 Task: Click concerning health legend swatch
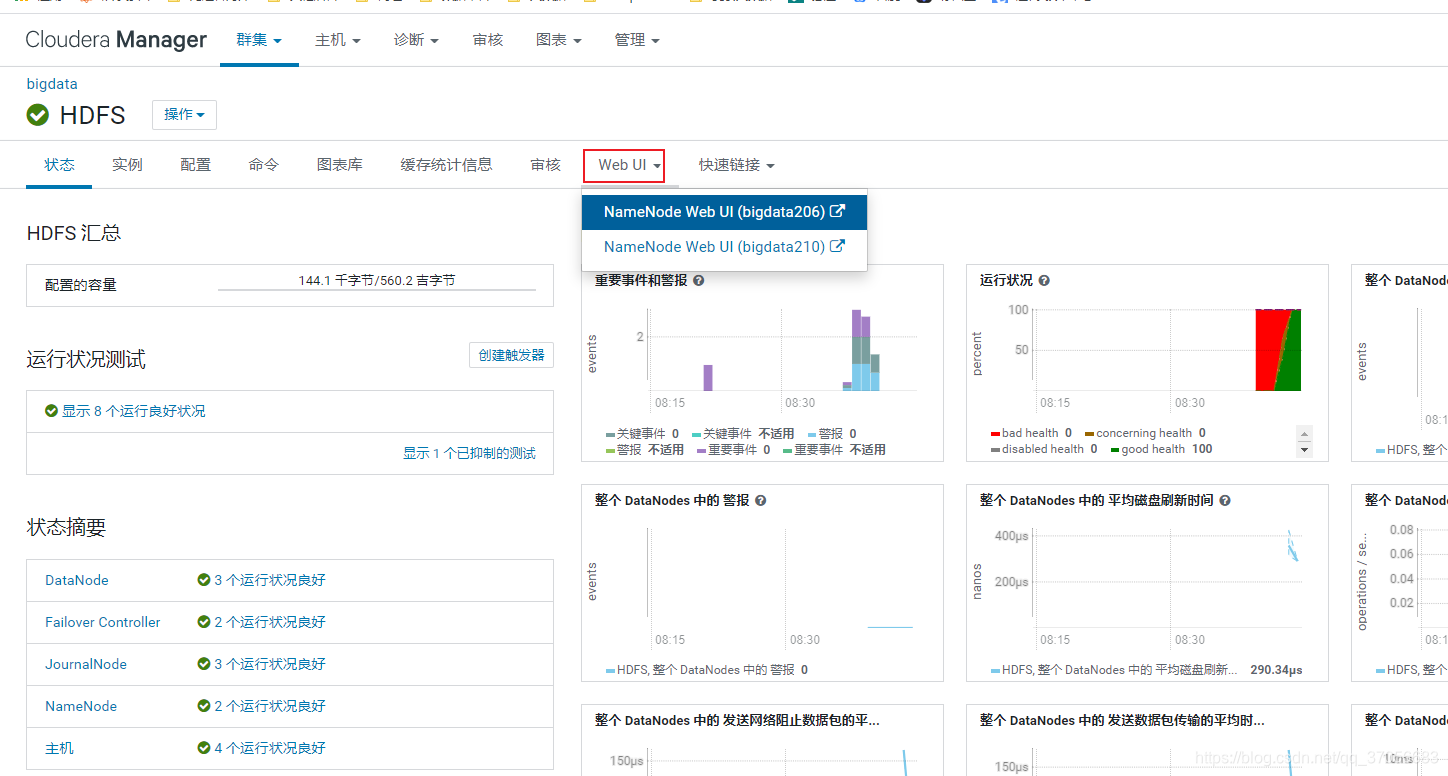pos(1089,434)
